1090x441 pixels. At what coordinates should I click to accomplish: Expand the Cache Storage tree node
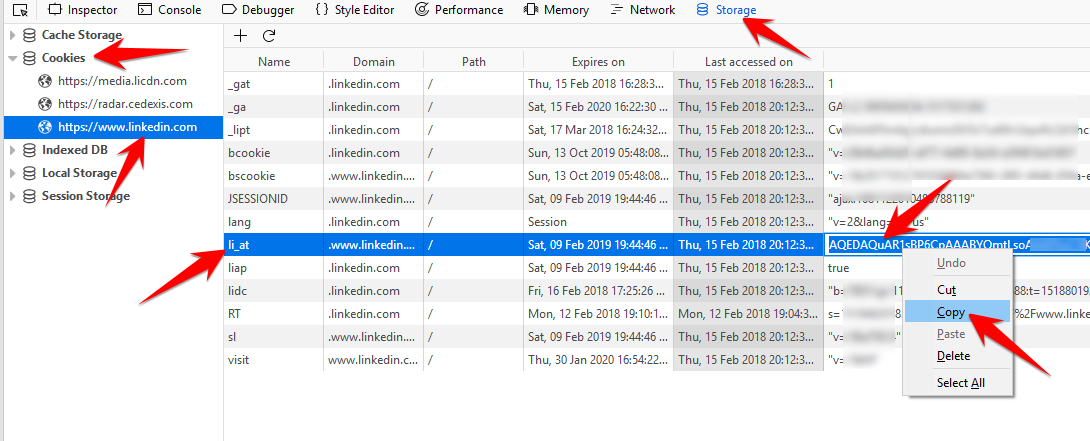coord(12,35)
